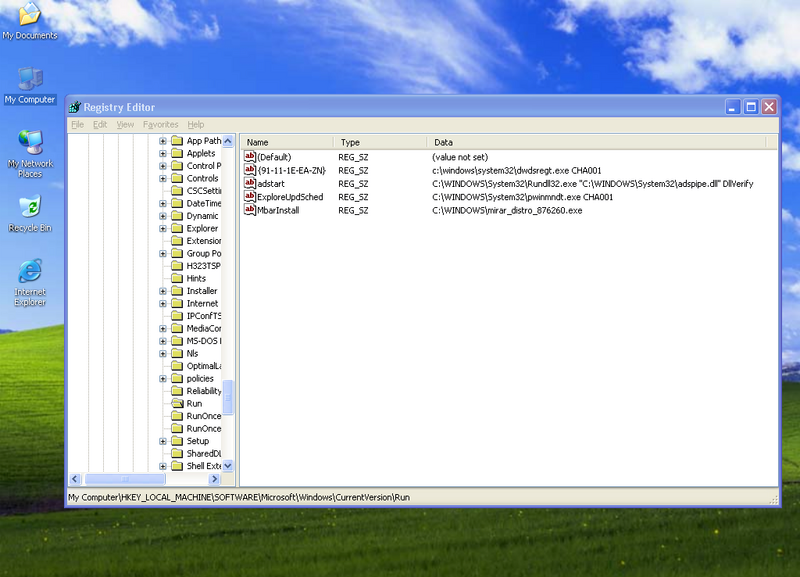The width and height of the screenshot is (800, 577).
Task: Click tree horizontal scroll left arrow
Action: click(x=75, y=479)
